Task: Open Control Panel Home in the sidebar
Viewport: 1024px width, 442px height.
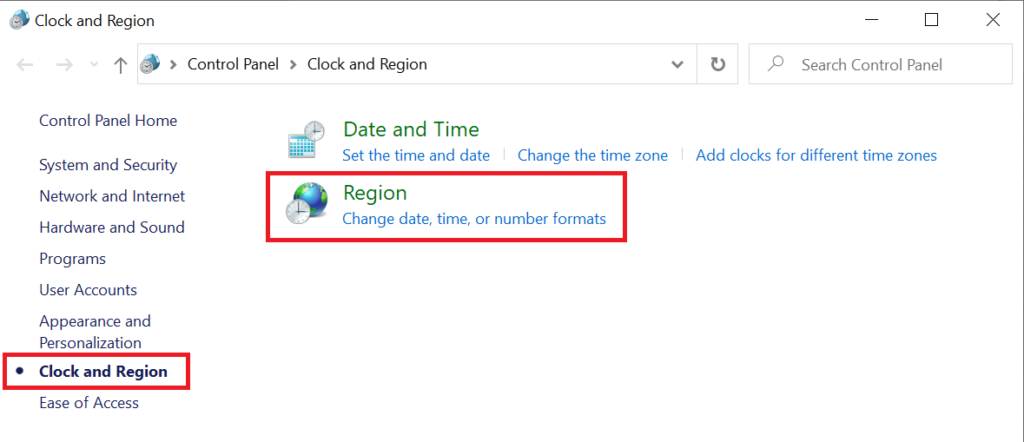Action: (x=108, y=121)
